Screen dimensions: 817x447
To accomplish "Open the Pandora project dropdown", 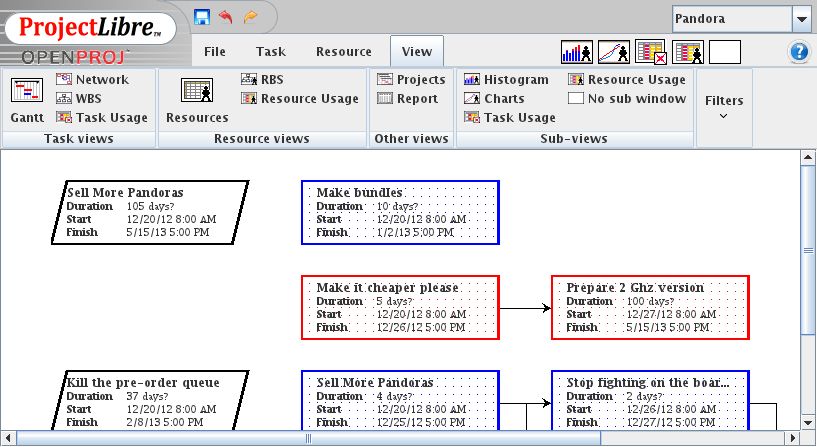I will [801, 19].
